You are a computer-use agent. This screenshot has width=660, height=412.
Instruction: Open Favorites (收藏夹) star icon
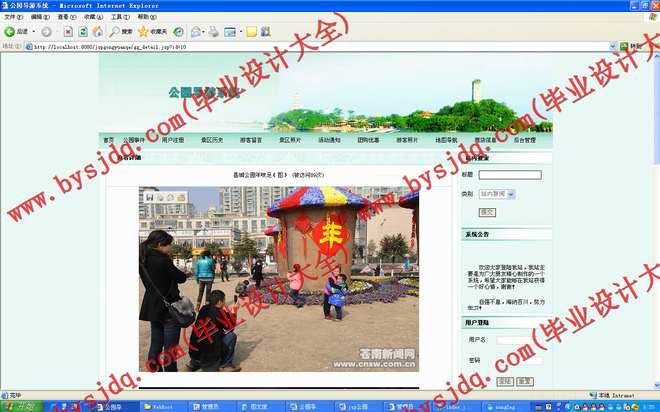tap(150, 32)
